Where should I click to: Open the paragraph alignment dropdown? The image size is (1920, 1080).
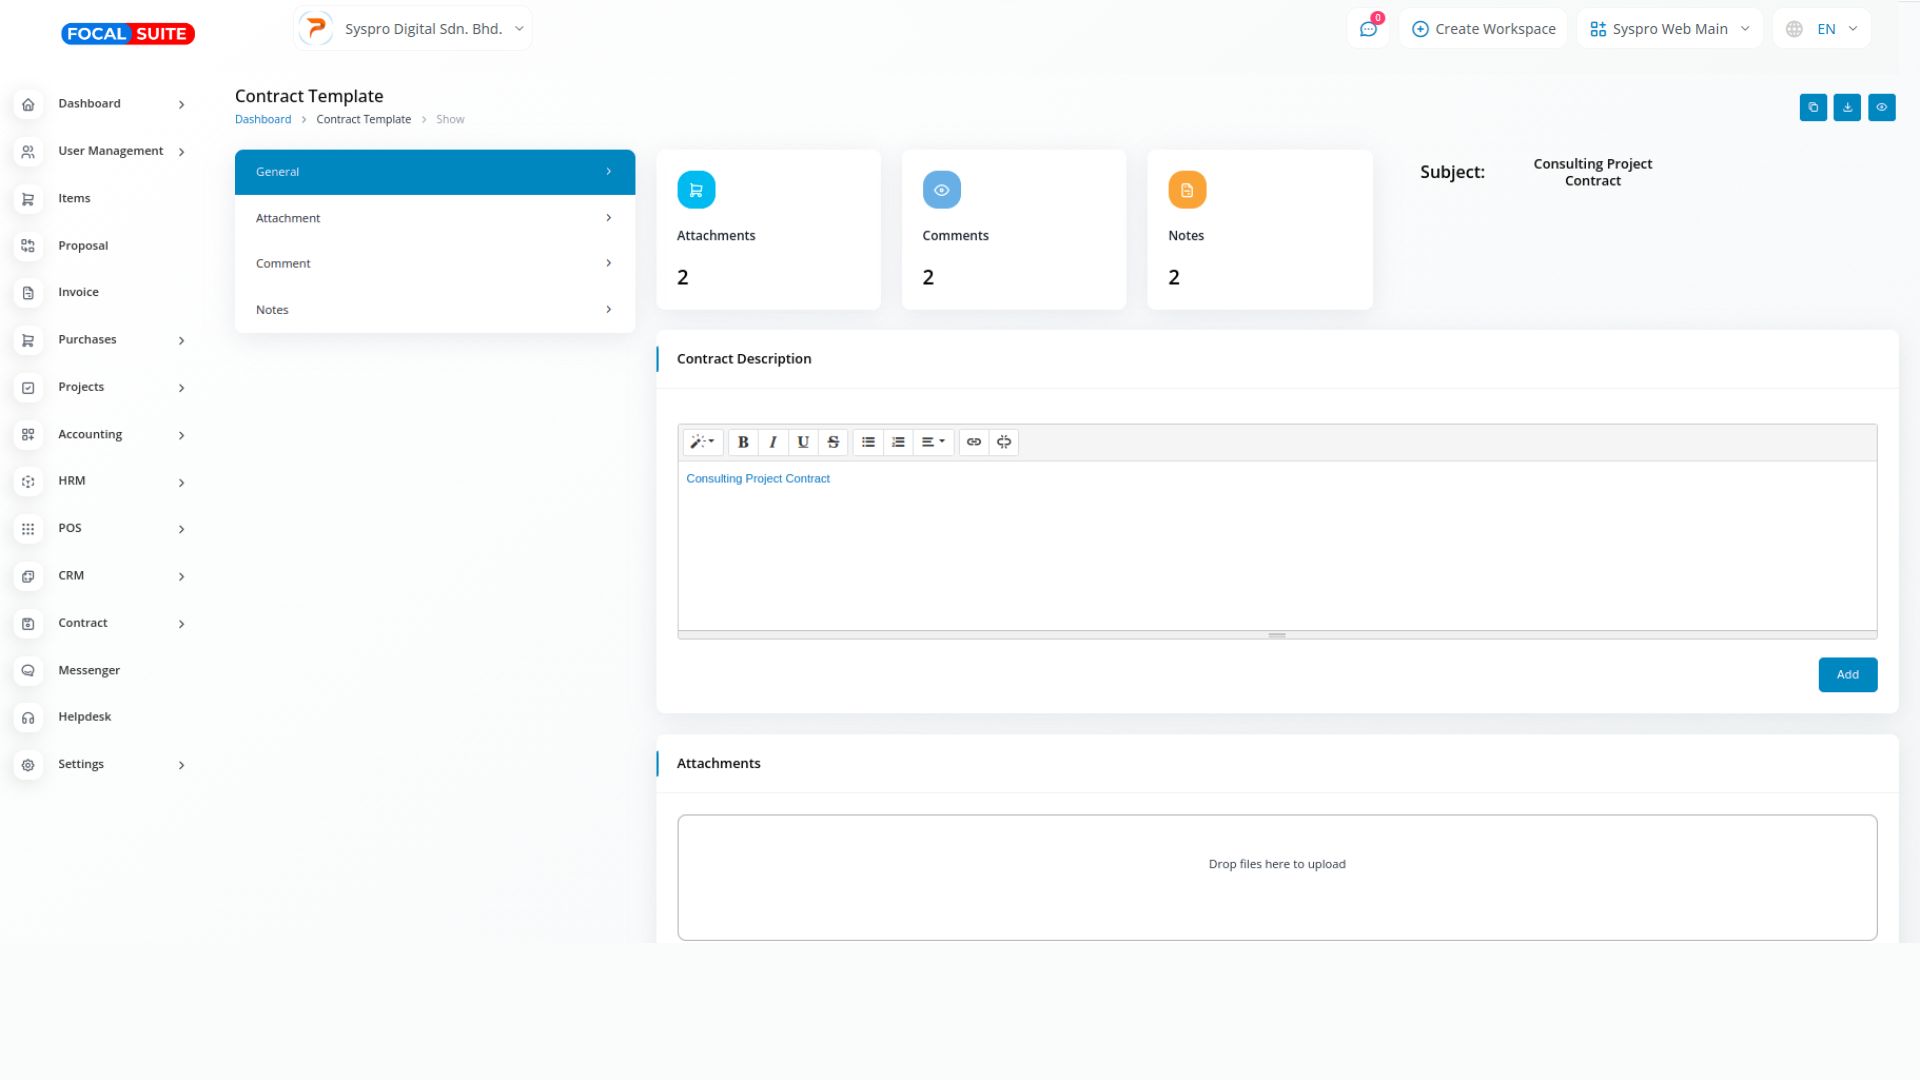click(x=932, y=442)
